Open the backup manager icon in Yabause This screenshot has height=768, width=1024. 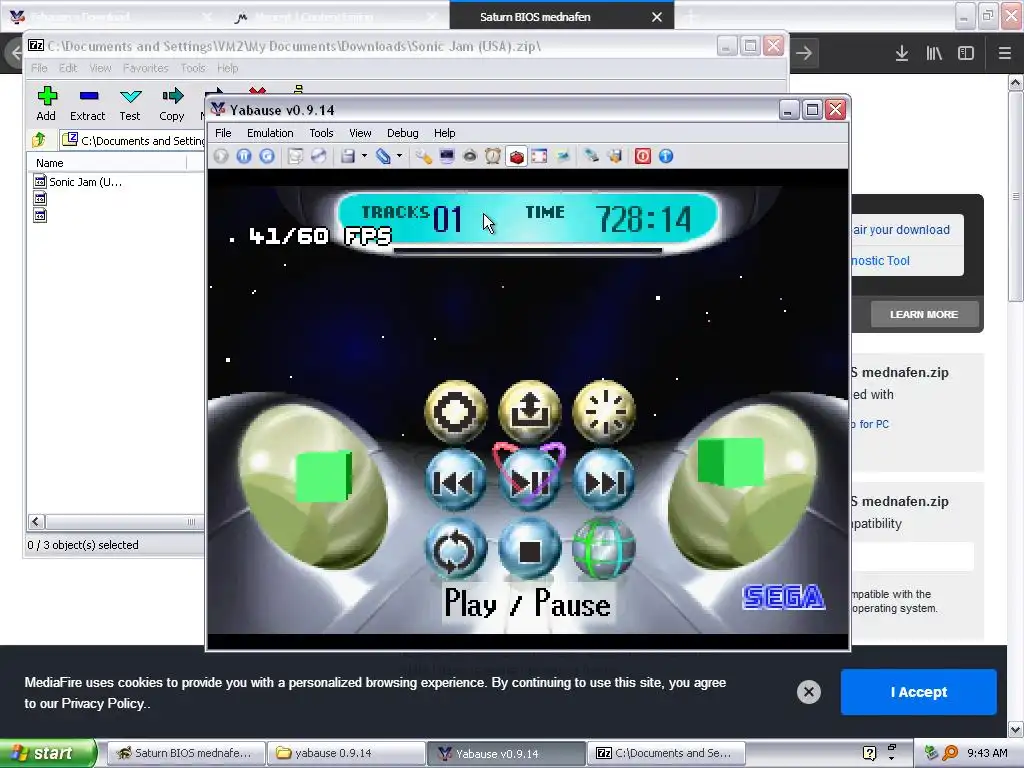(615, 156)
